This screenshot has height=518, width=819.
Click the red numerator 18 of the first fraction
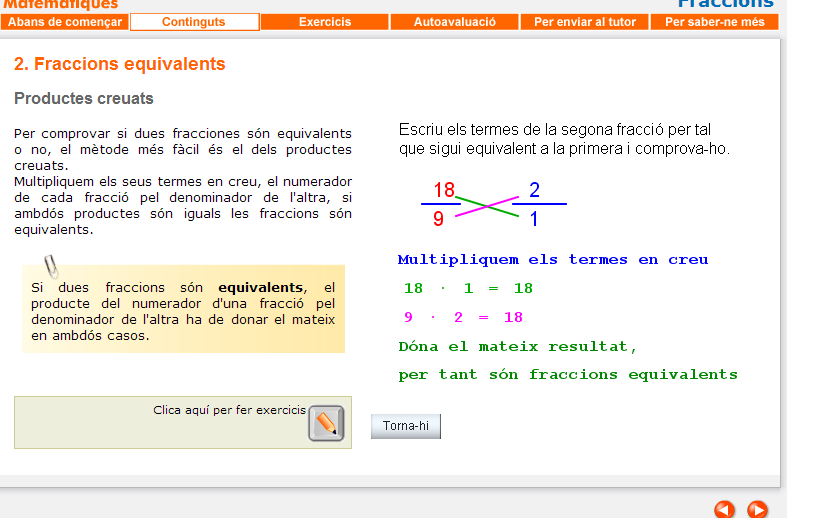click(443, 190)
